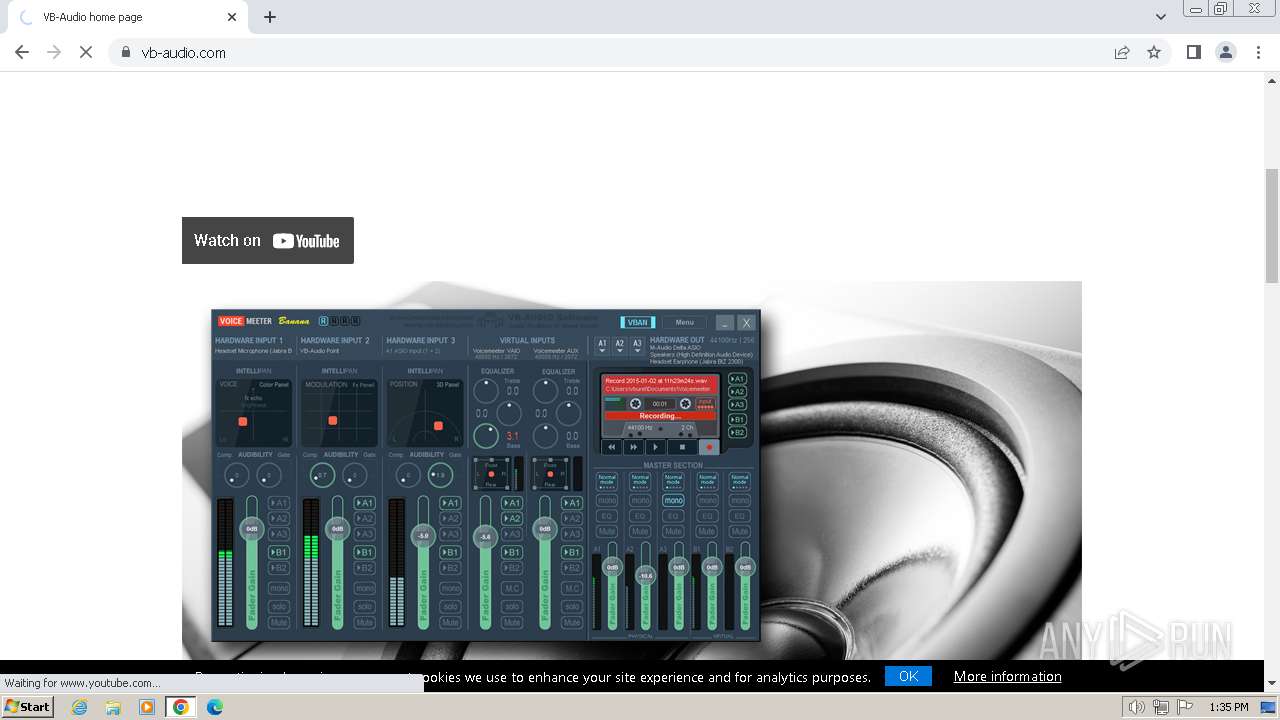Launch Internet Explorer from the taskbar
Image resolution: width=1280 pixels, height=720 pixels.
(79, 707)
